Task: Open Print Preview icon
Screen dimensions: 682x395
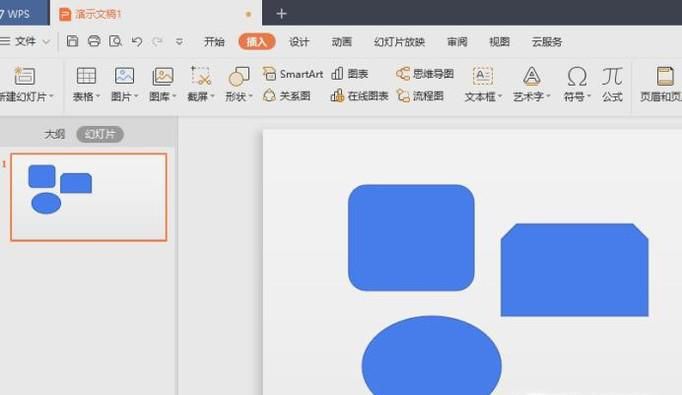Action: (115, 41)
